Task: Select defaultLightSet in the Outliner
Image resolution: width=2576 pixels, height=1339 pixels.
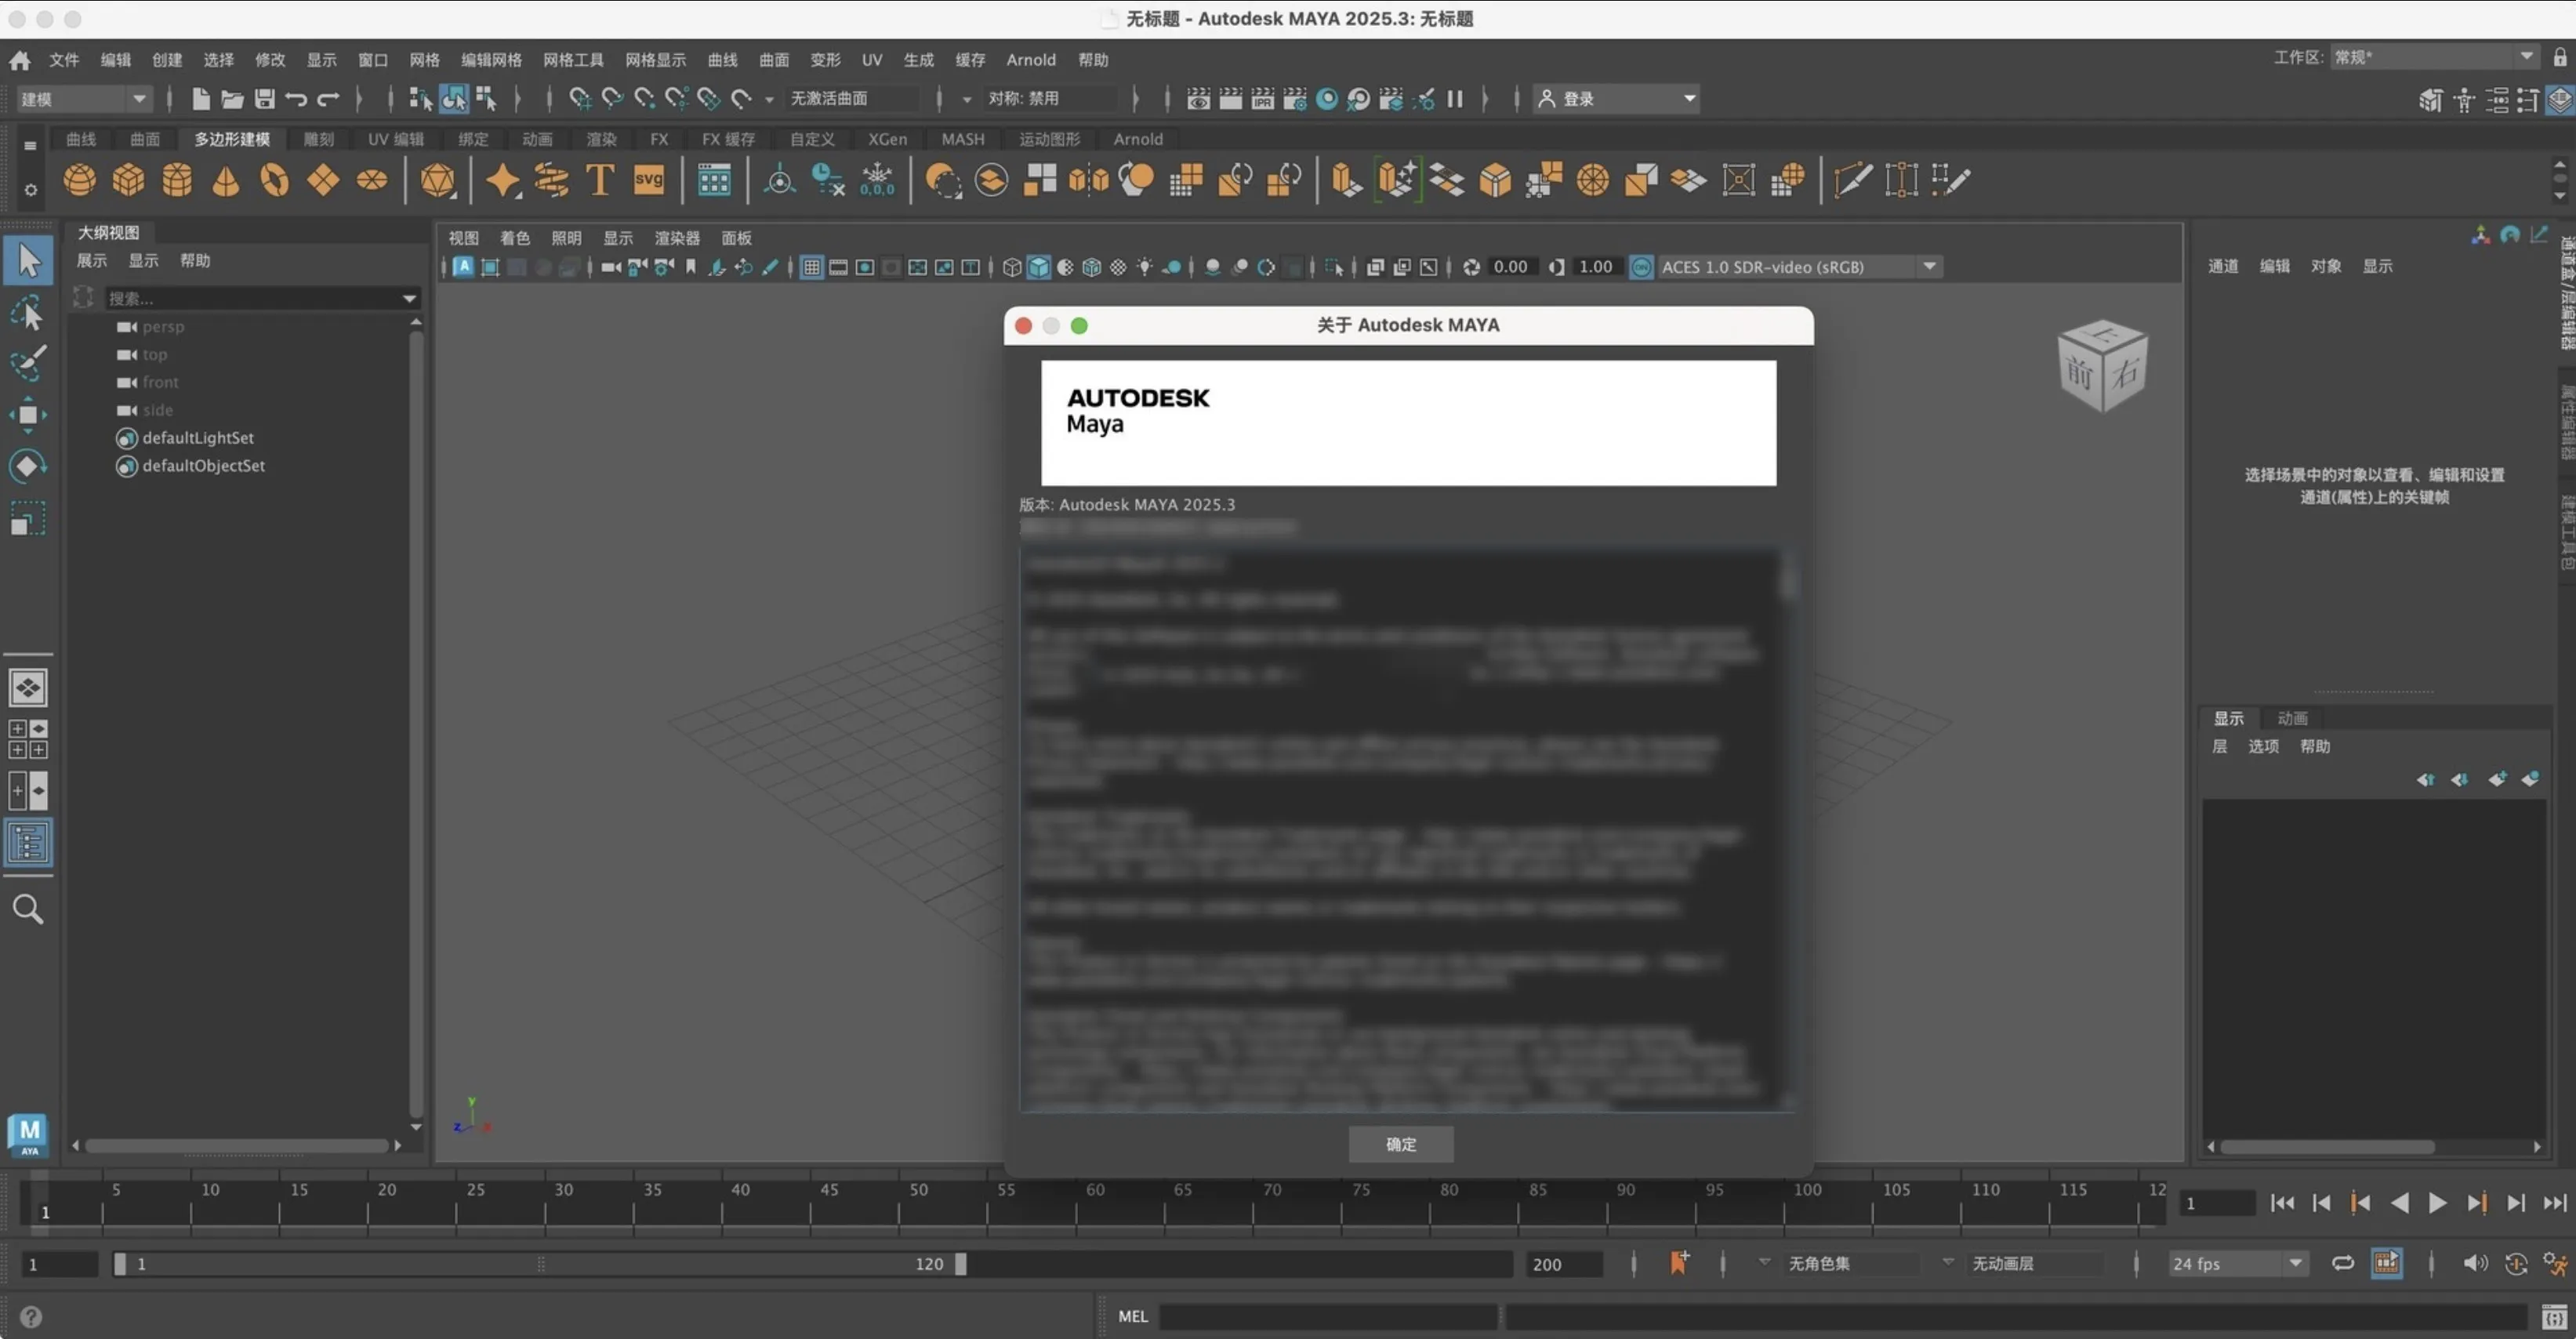Action: [197, 438]
